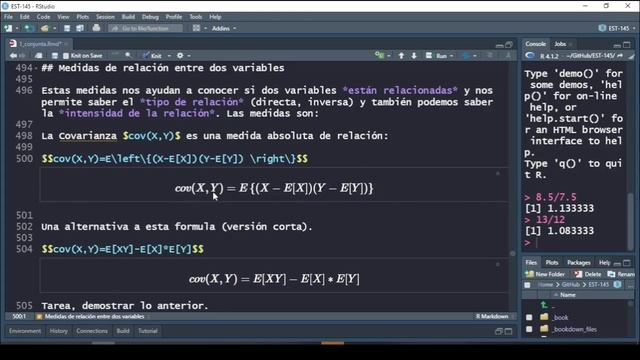Check the _book folder checkbox
This screenshot has width=640, height=360.
[x=529, y=317]
